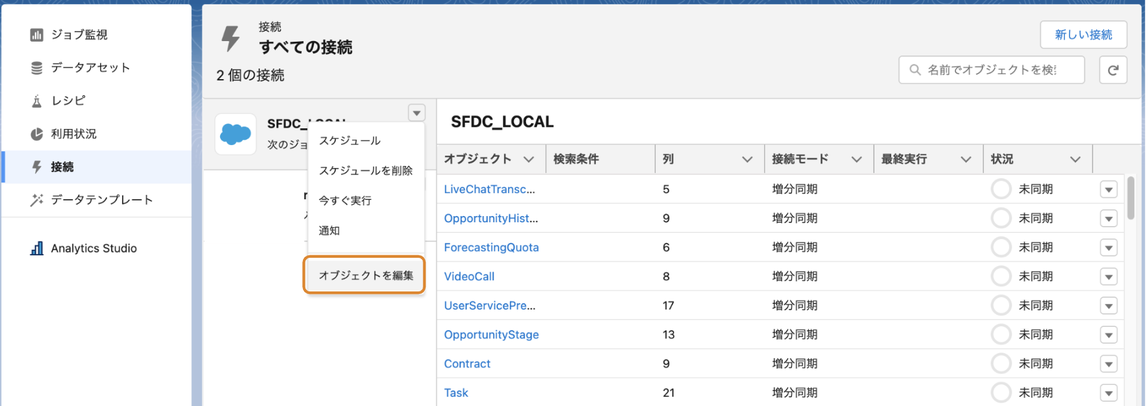The image size is (1148, 406).
Task: Open row action dropdown for OpportunityHist
Action: click(1108, 218)
